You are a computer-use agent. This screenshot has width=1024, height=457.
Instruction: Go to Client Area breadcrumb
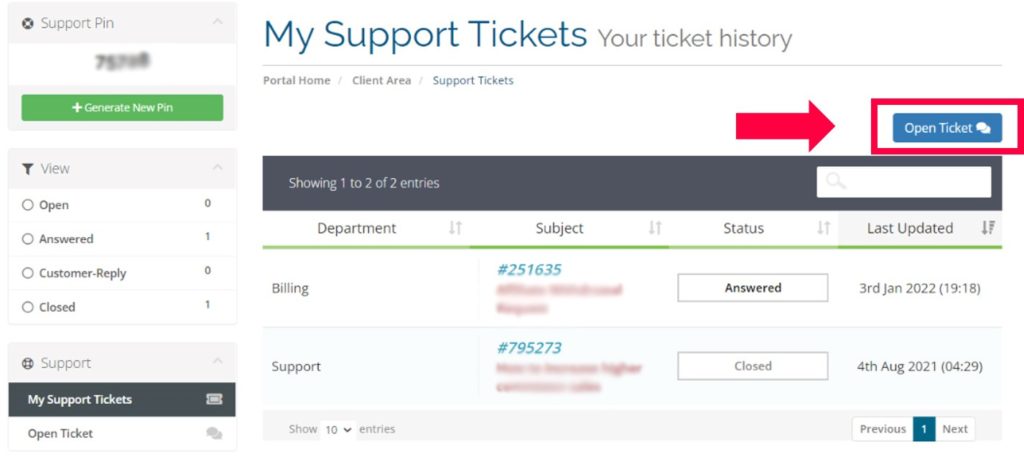[381, 80]
